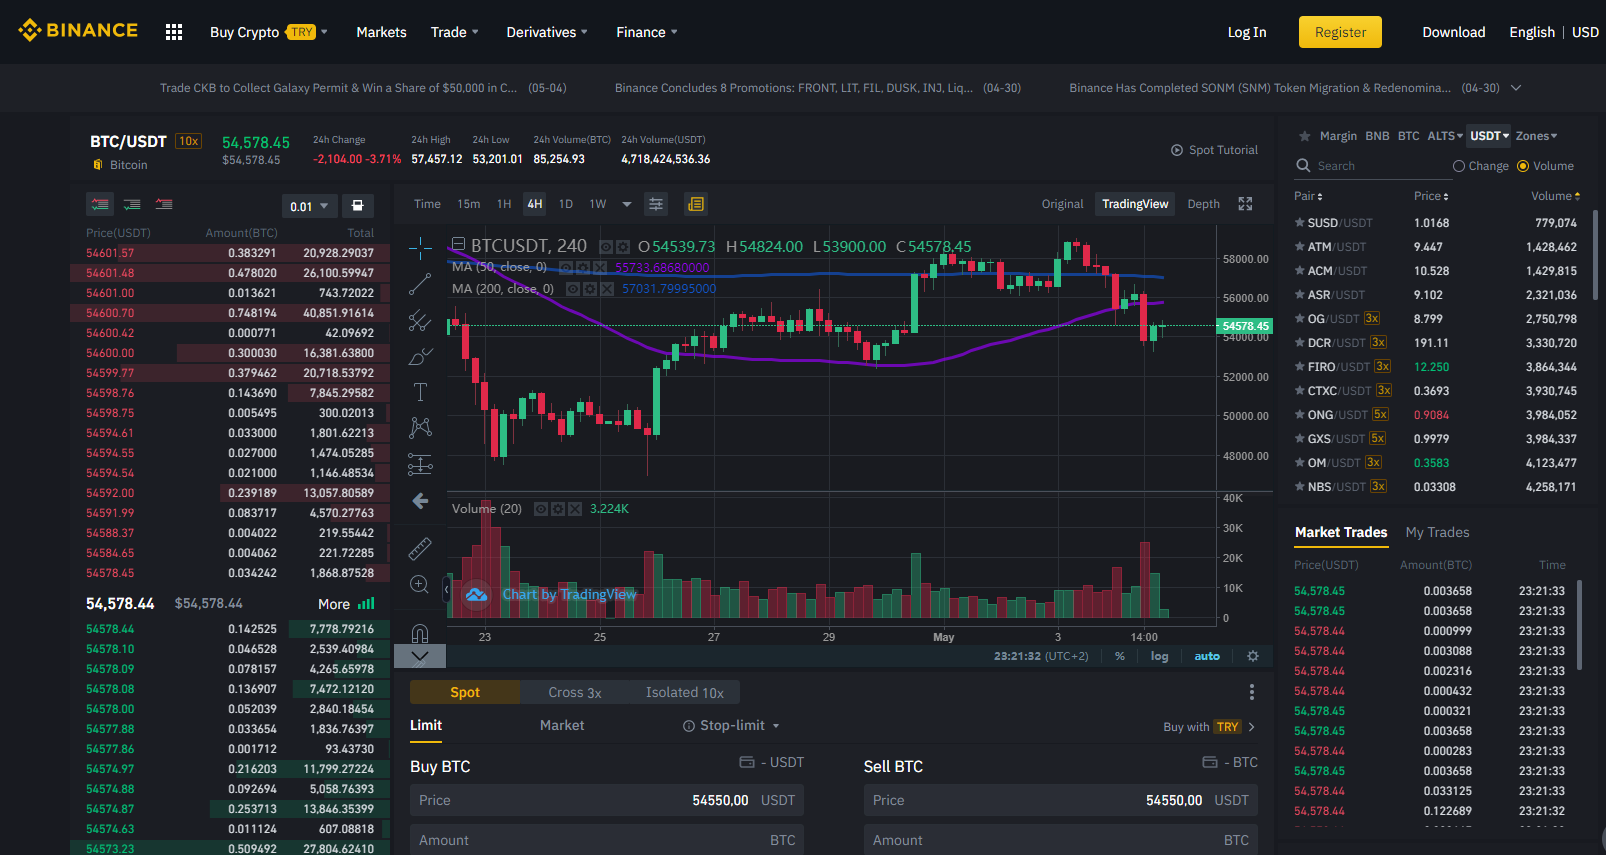Select the Change radio option

click(1481, 166)
